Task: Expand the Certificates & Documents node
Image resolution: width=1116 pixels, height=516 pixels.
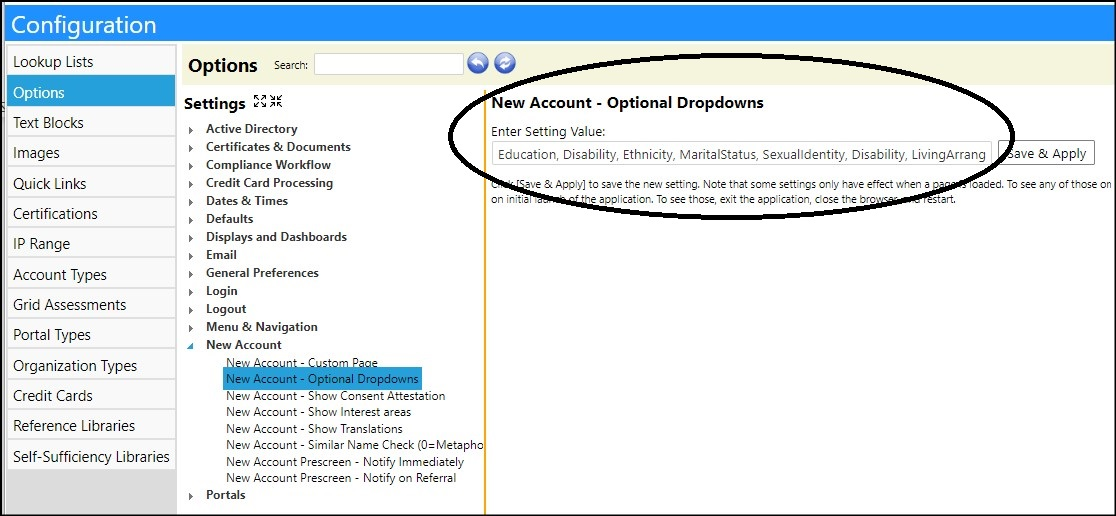Action: [191, 148]
